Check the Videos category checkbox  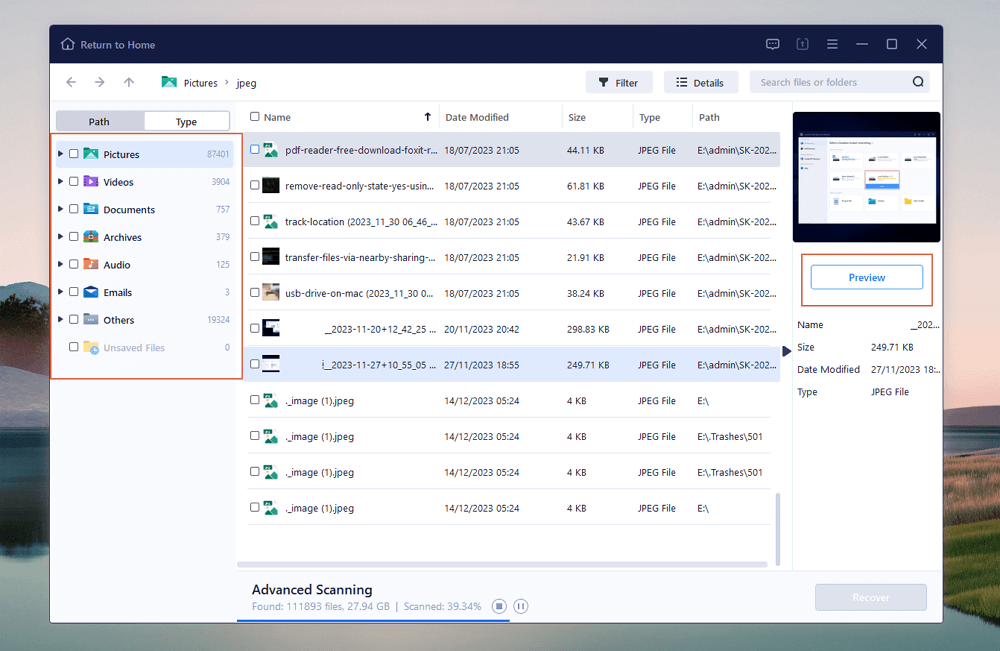[x=74, y=182]
